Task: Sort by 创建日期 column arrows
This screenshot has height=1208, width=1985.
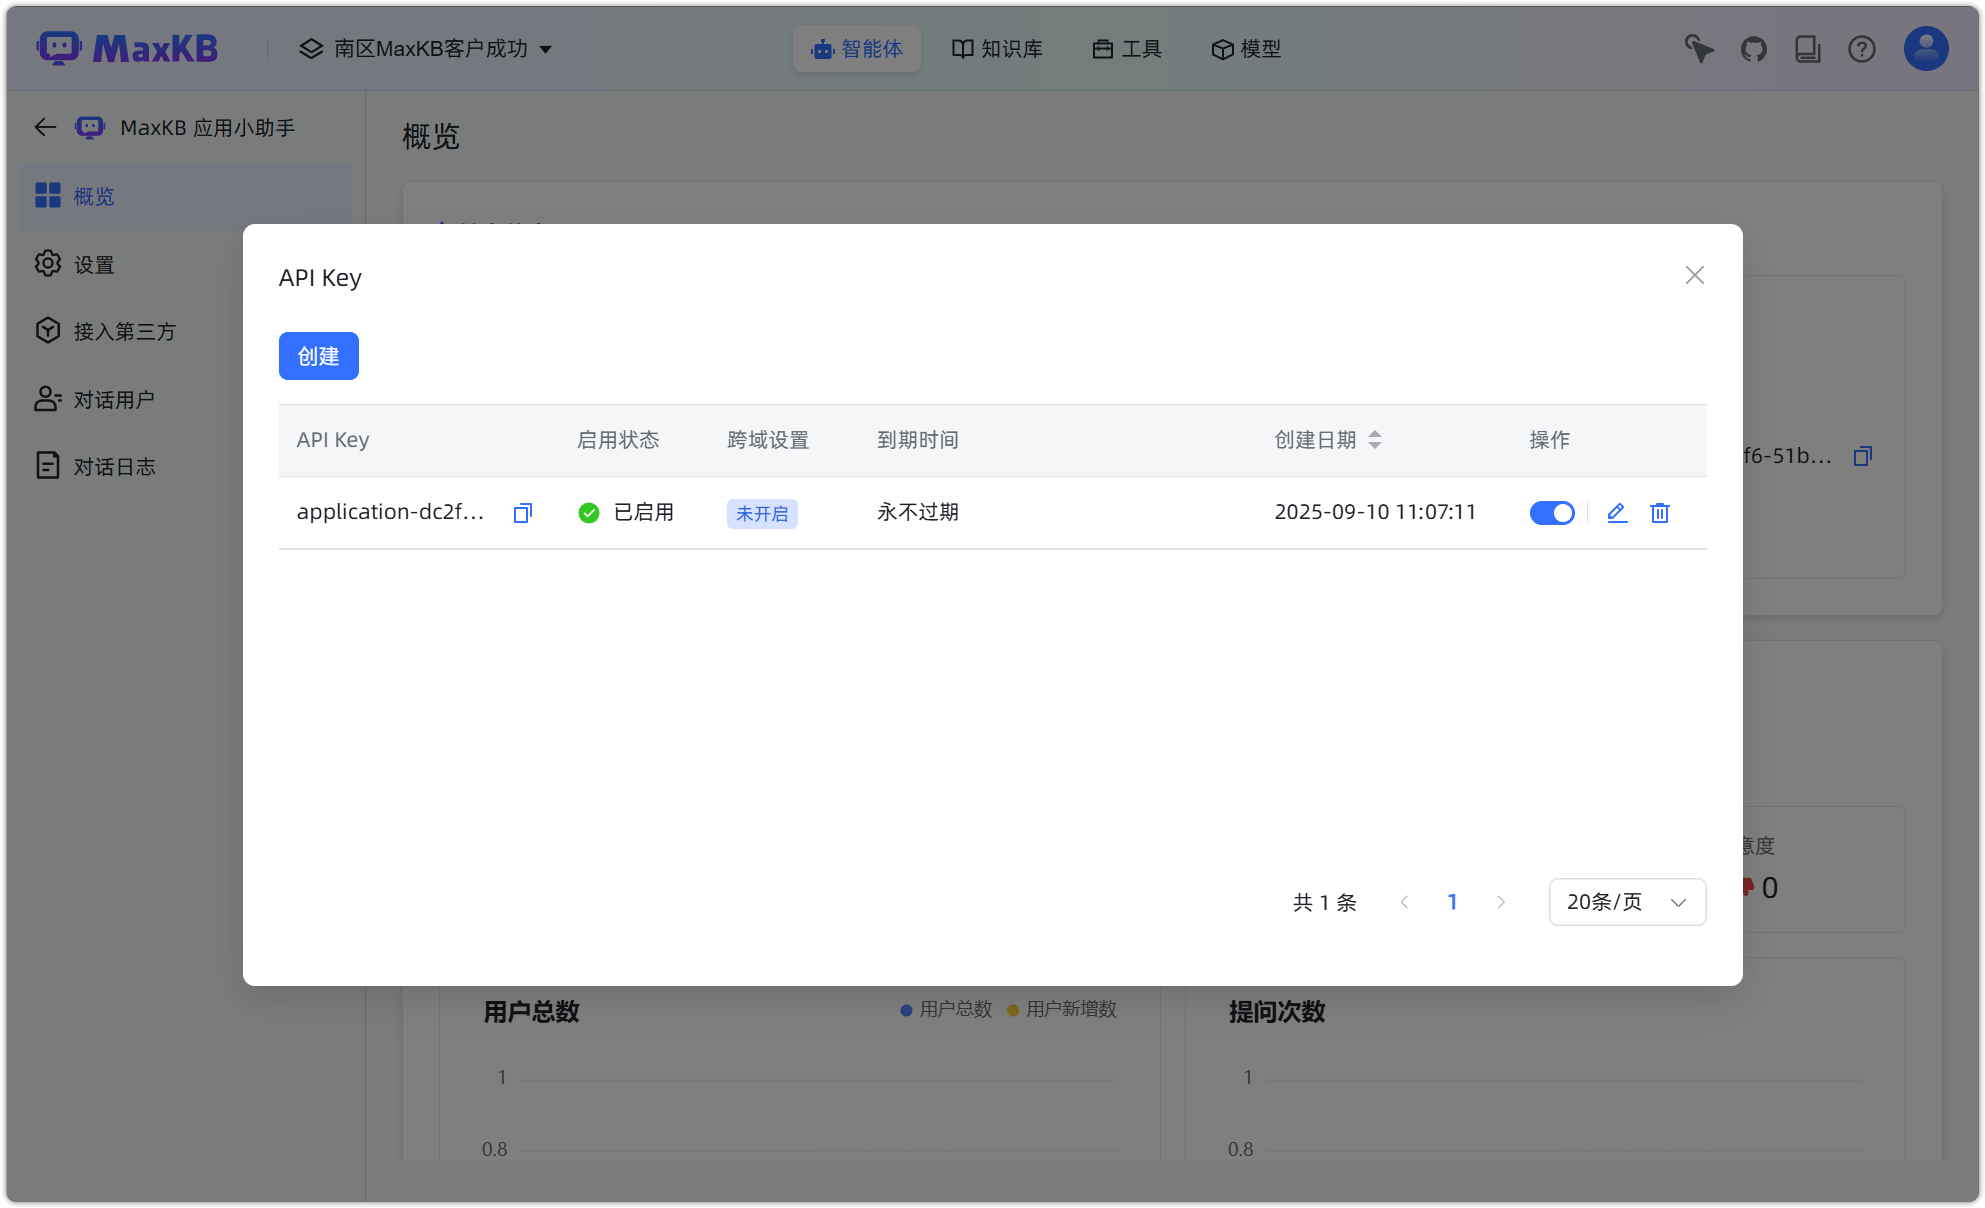Action: [1375, 440]
